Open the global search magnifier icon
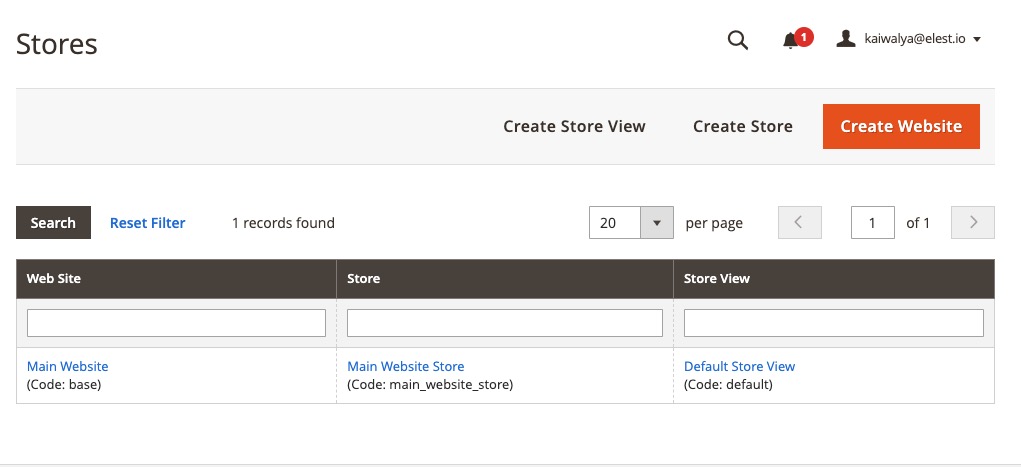The image size is (1021, 467). (737, 40)
